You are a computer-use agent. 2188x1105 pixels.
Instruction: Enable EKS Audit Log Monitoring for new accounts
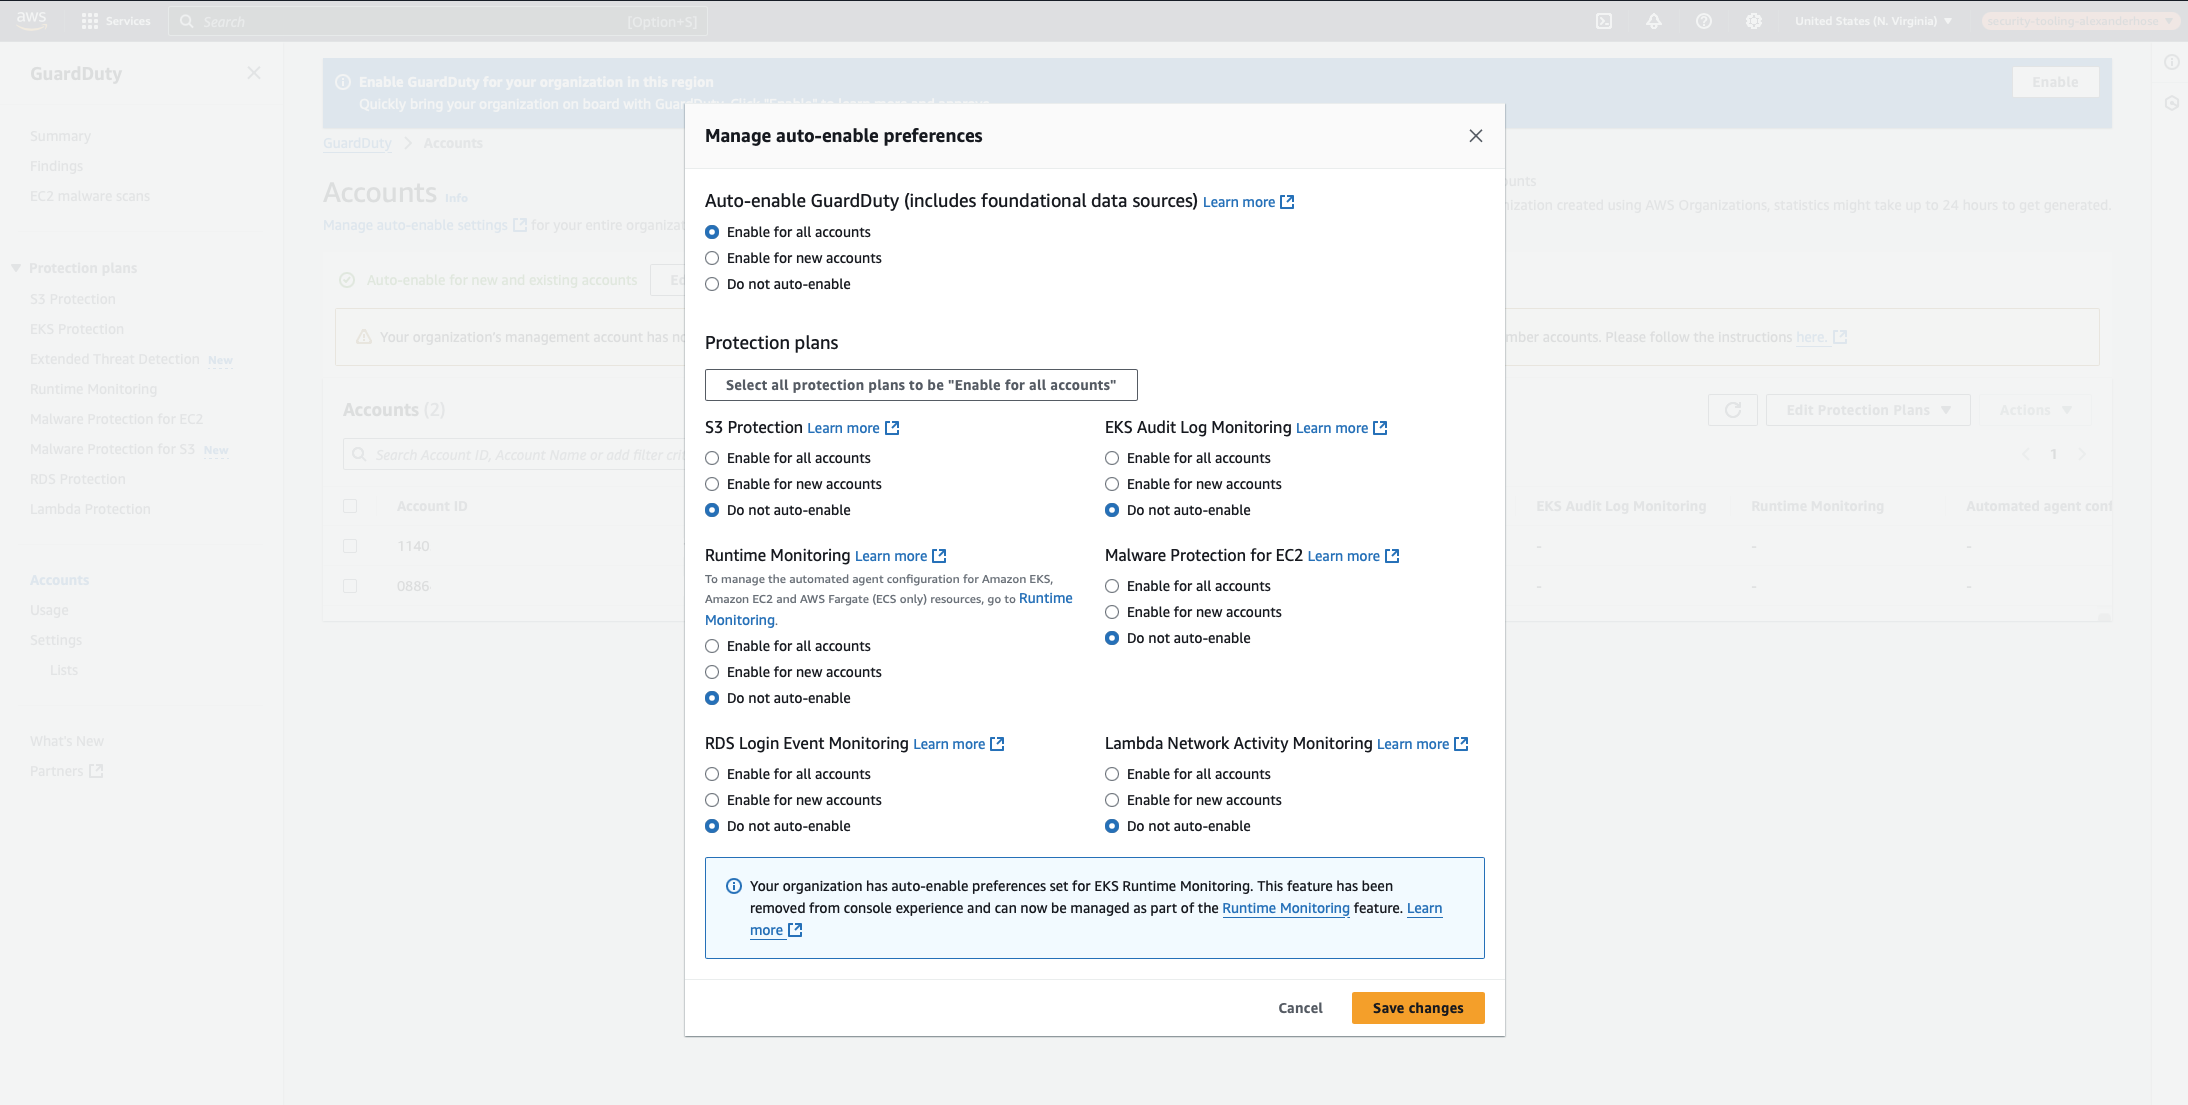click(1112, 484)
